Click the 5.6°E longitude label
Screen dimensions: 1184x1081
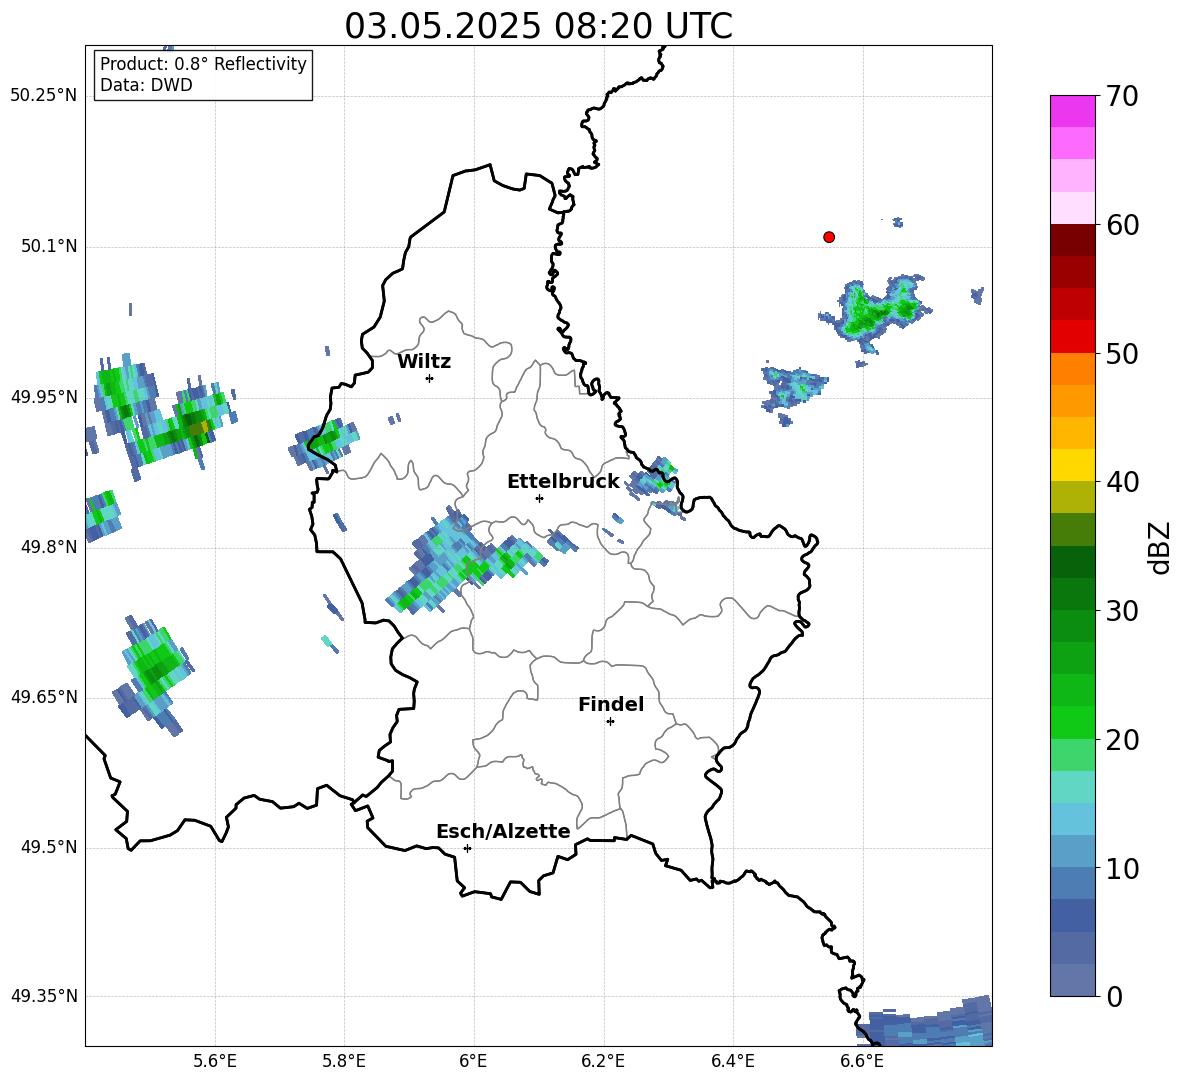(215, 1061)
